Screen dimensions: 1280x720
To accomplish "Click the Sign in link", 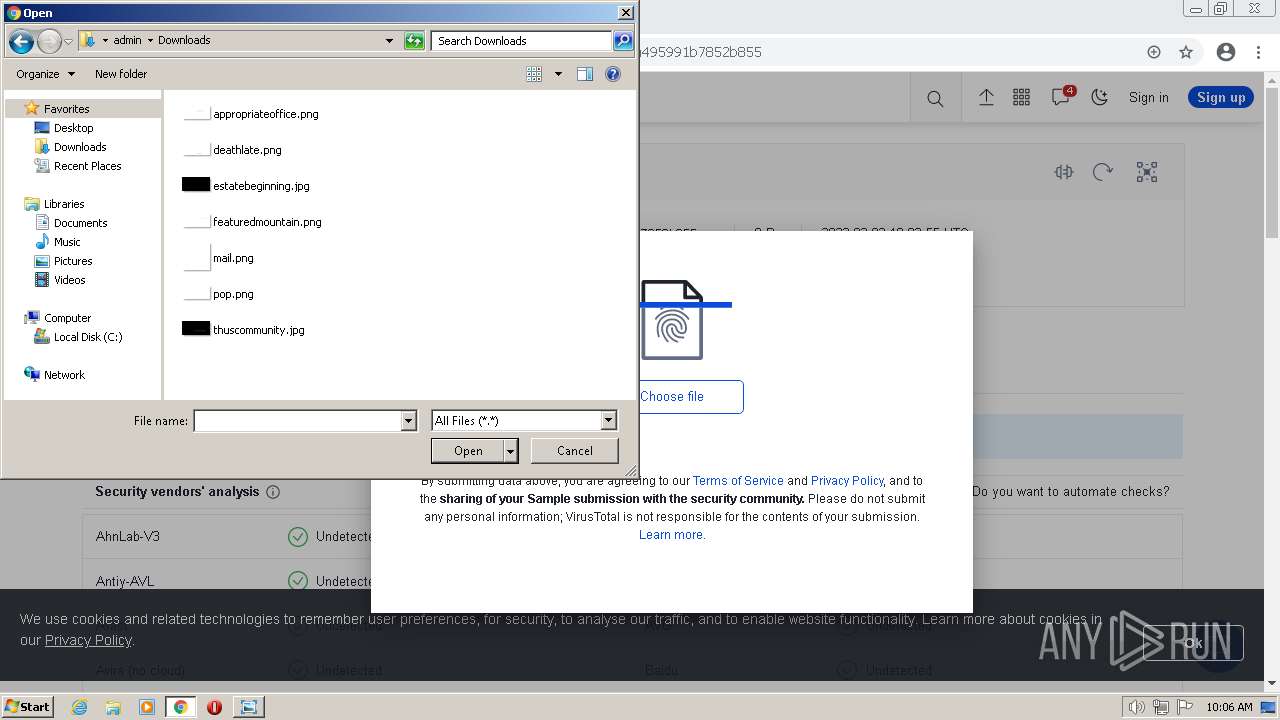I will pyautogui.click(x=1148, y=97).
